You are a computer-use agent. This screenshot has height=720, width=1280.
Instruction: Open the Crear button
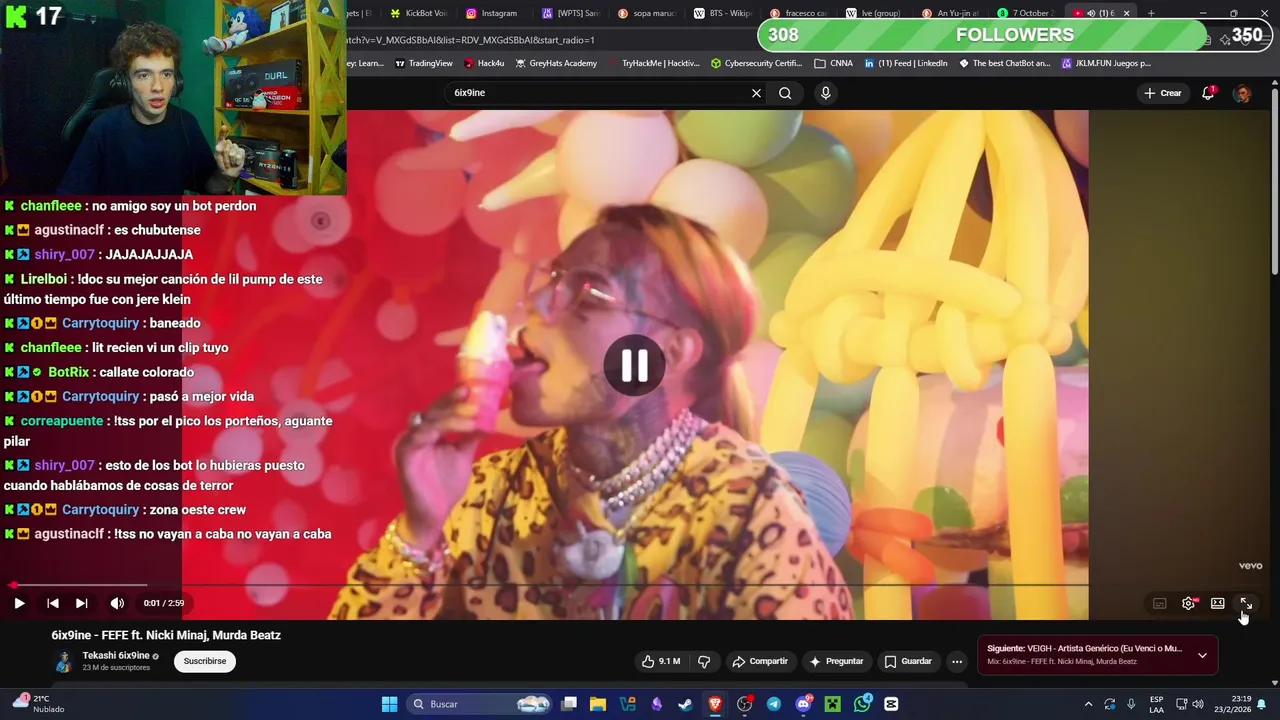tap(1163, 93)
